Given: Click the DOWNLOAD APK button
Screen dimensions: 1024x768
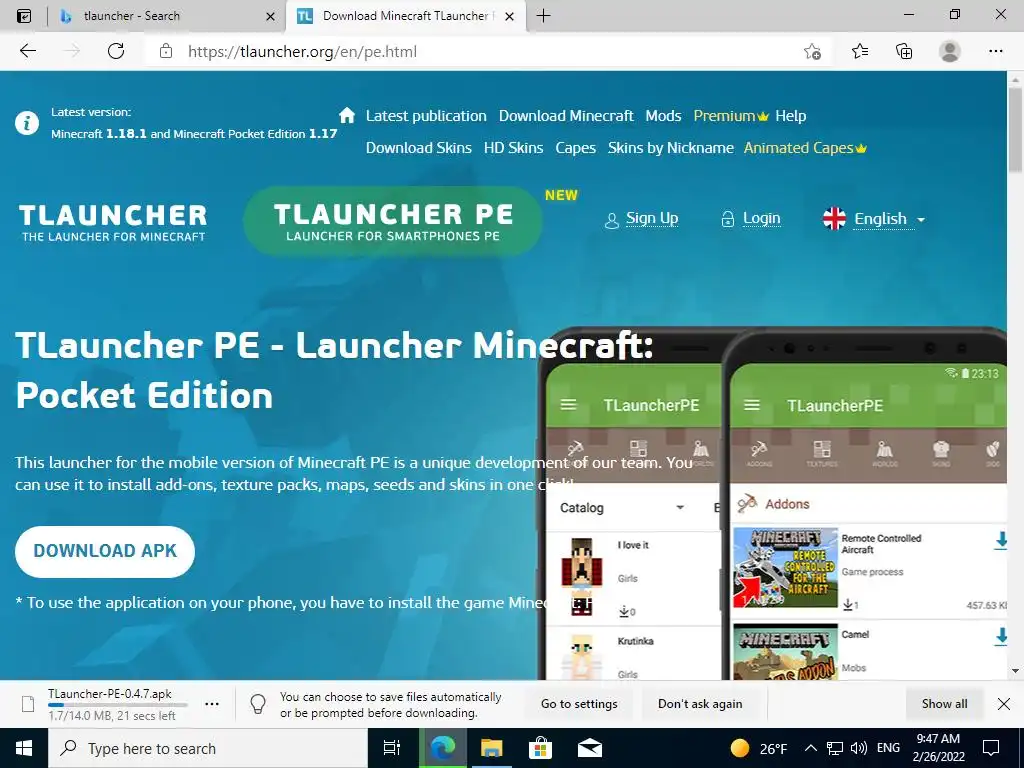Looking at the screenshot, I should (105, 551).
